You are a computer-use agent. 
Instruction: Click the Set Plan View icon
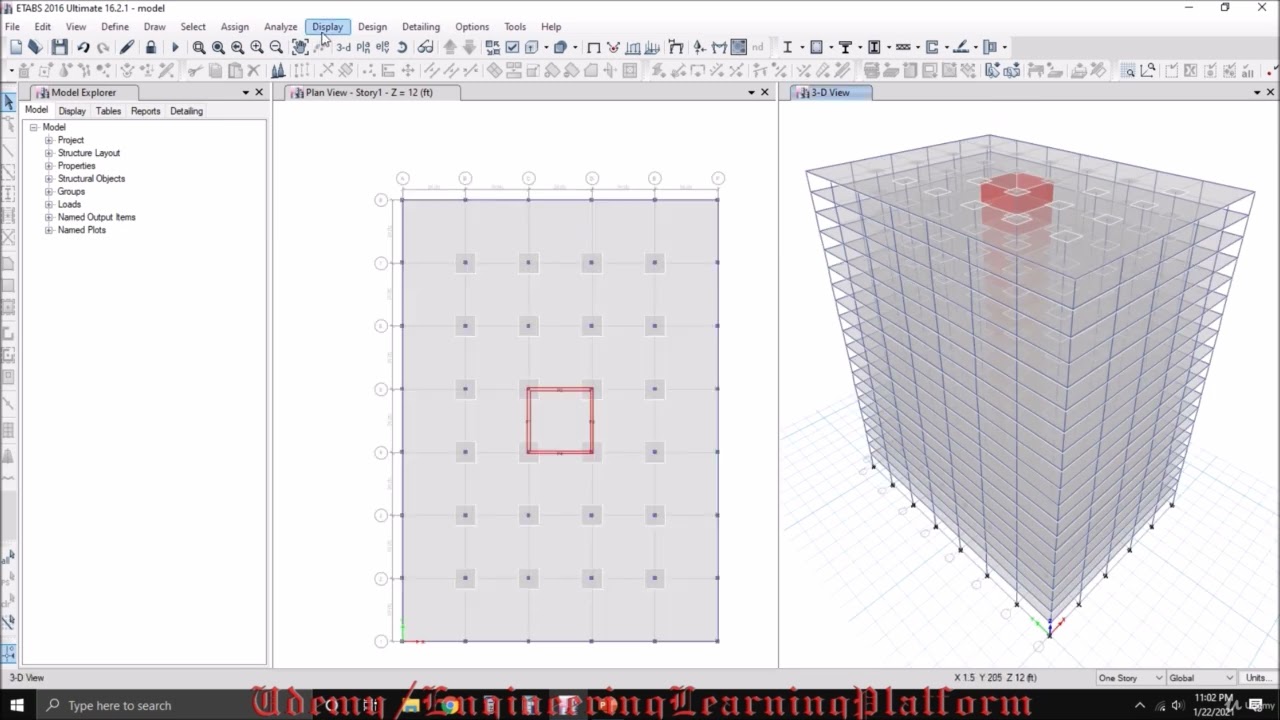click(363, 47)
